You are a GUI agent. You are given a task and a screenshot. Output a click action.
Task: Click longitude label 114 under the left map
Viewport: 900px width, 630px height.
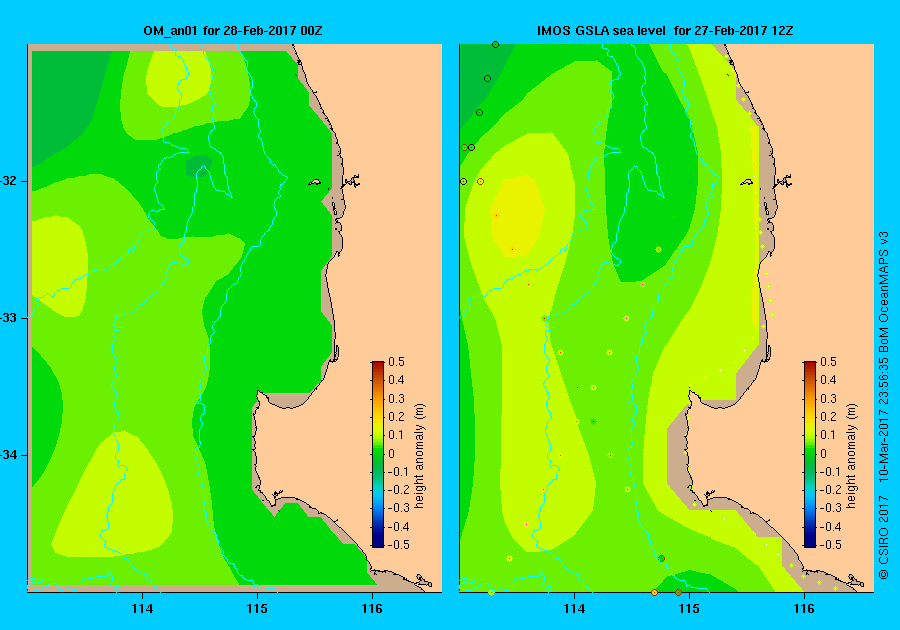[142, 609]
